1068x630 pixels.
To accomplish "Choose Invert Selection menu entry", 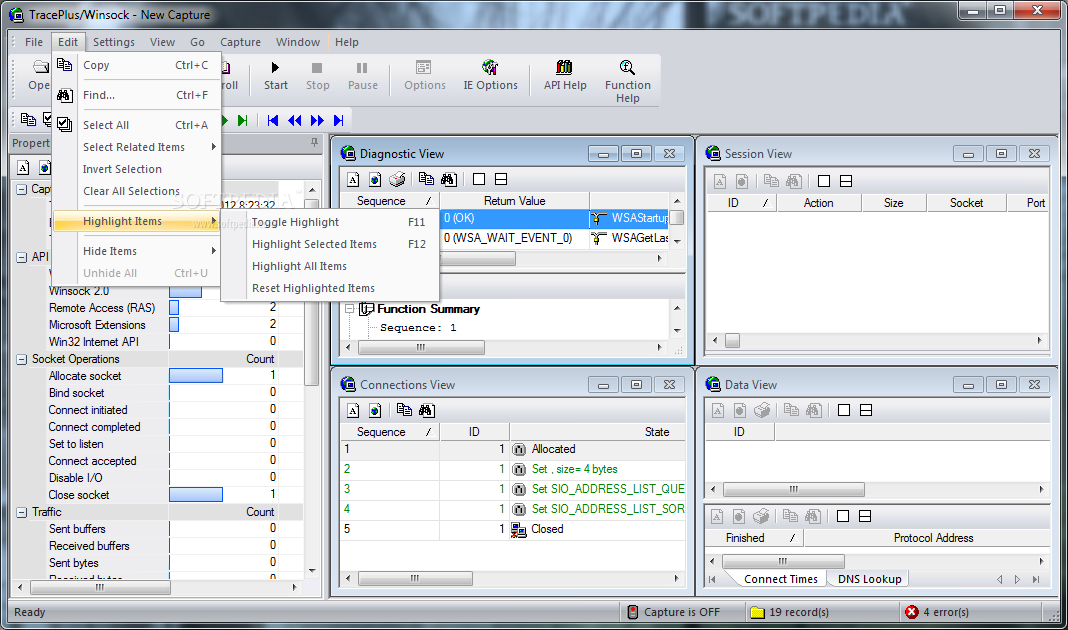I will [136, 169].
